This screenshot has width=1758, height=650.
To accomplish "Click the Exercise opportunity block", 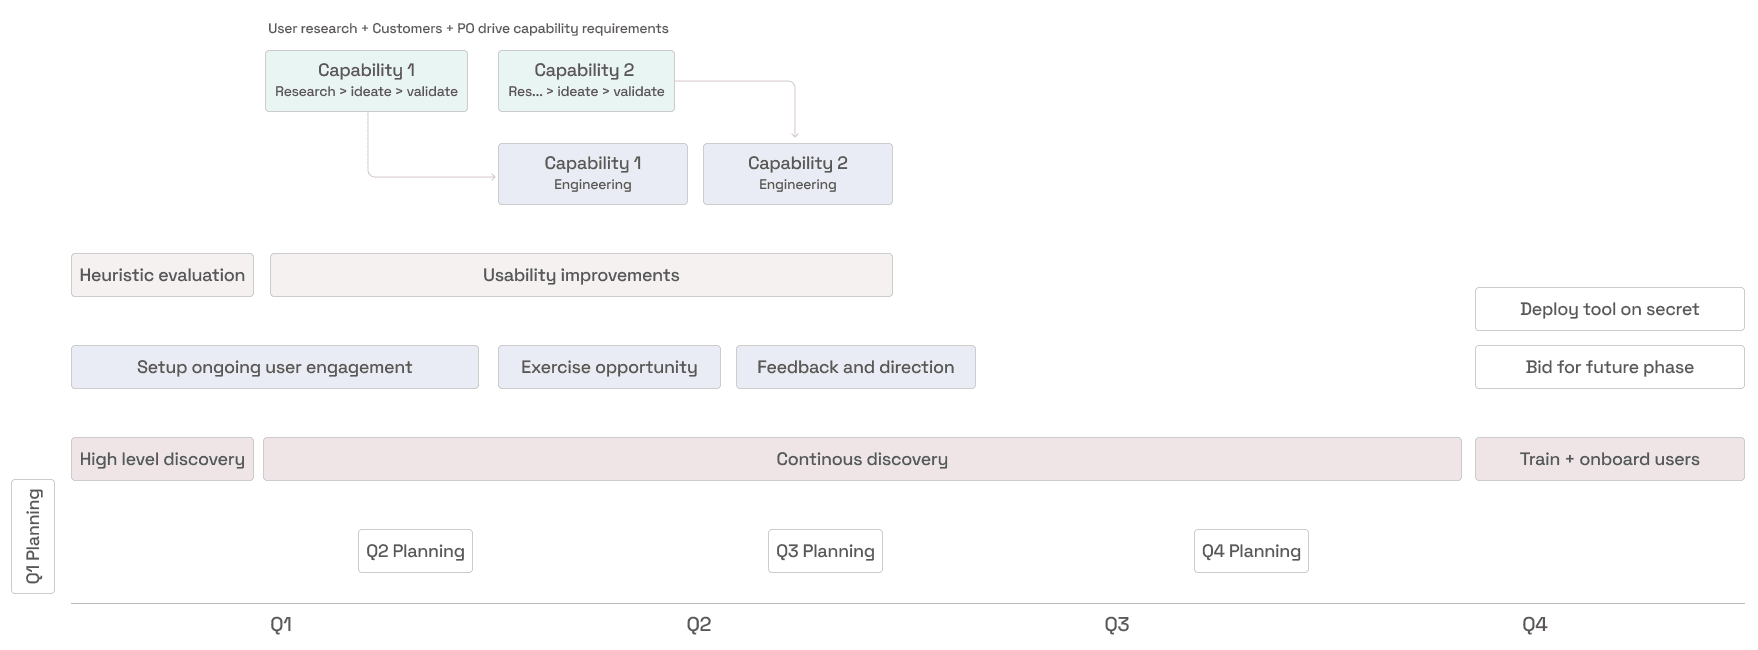I will [609, 367].
